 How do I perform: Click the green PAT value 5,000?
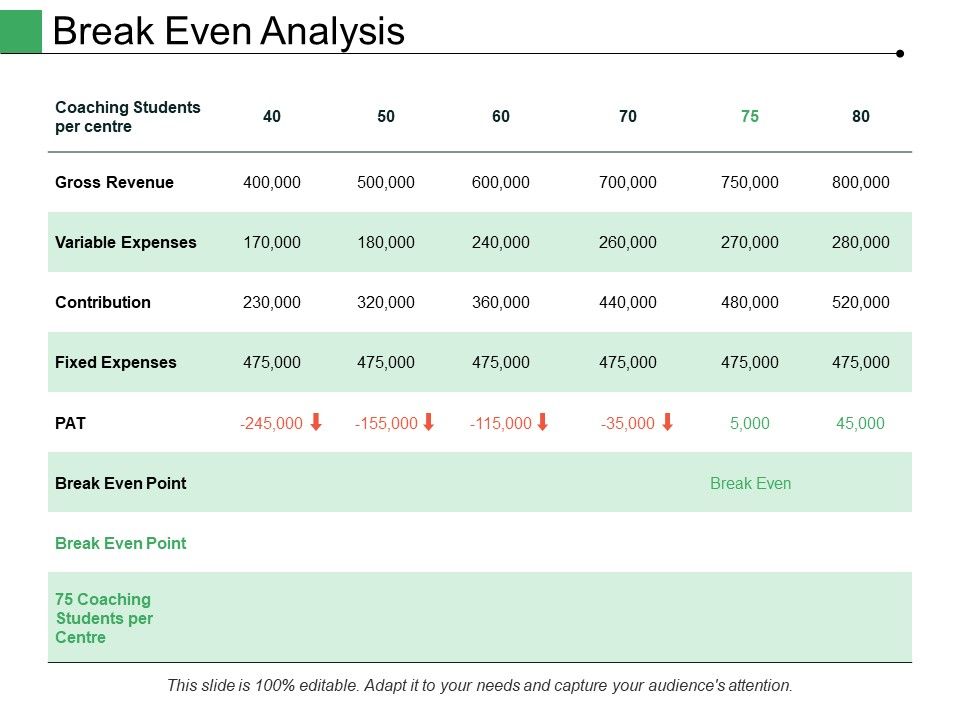749,423
